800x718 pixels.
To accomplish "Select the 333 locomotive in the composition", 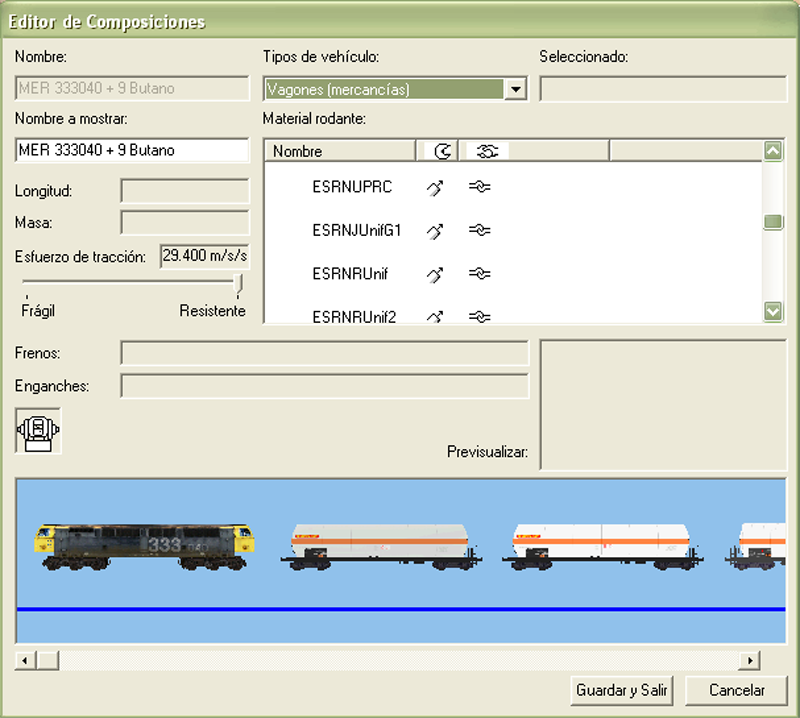I will coord(147,546).
